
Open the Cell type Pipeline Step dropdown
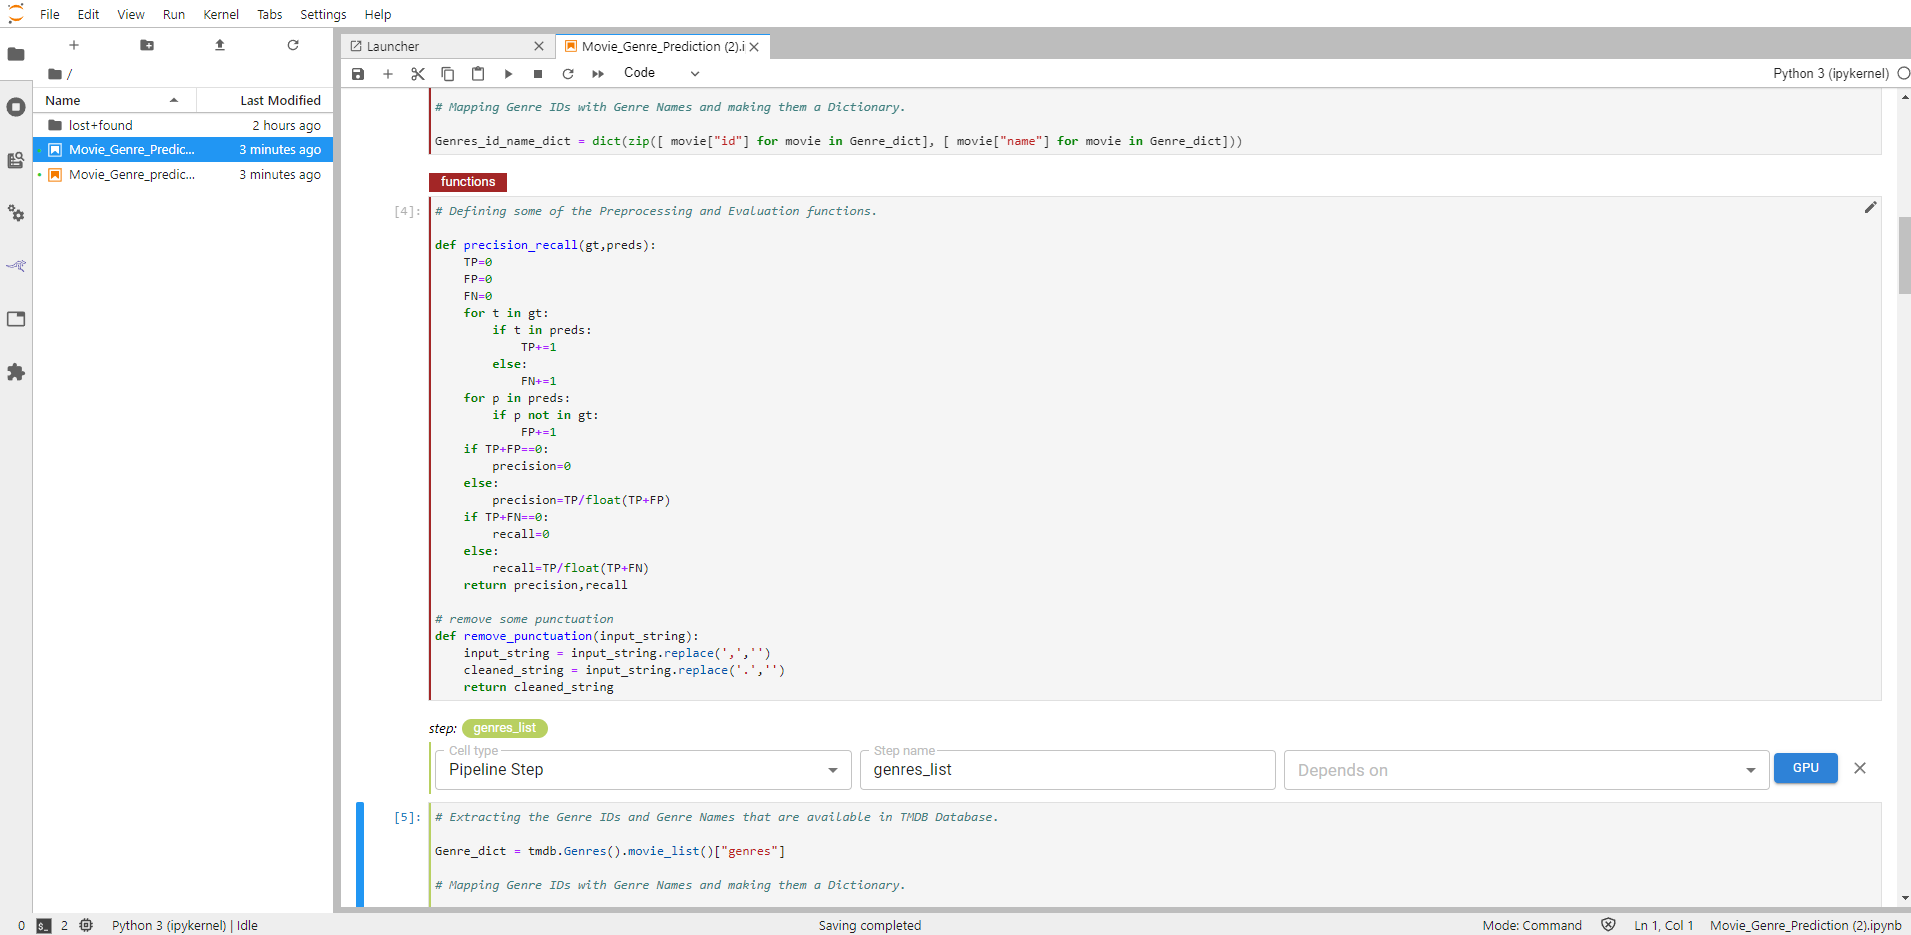(643, 770)
